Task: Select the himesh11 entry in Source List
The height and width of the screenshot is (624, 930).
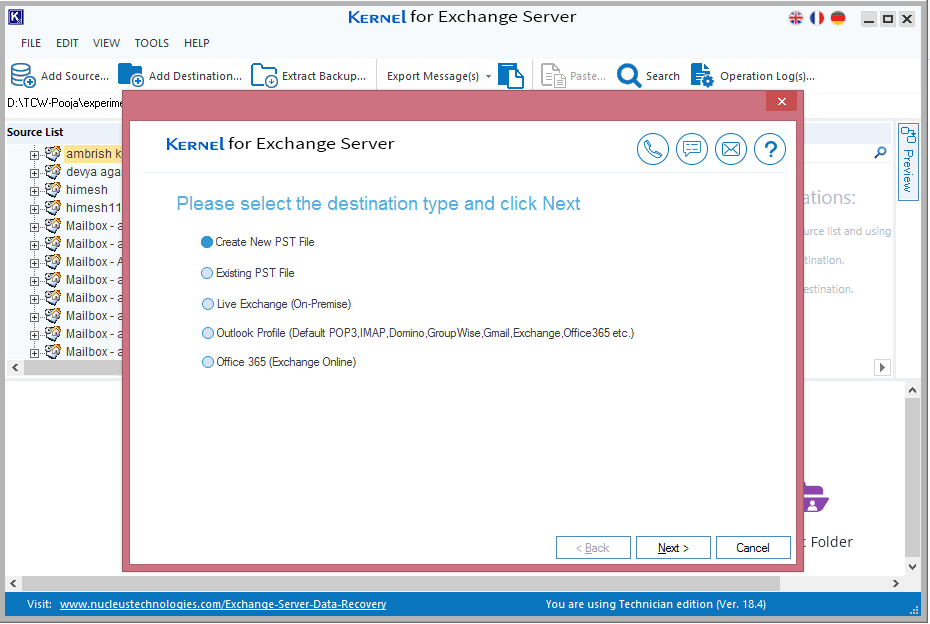Action: point(93,208)
